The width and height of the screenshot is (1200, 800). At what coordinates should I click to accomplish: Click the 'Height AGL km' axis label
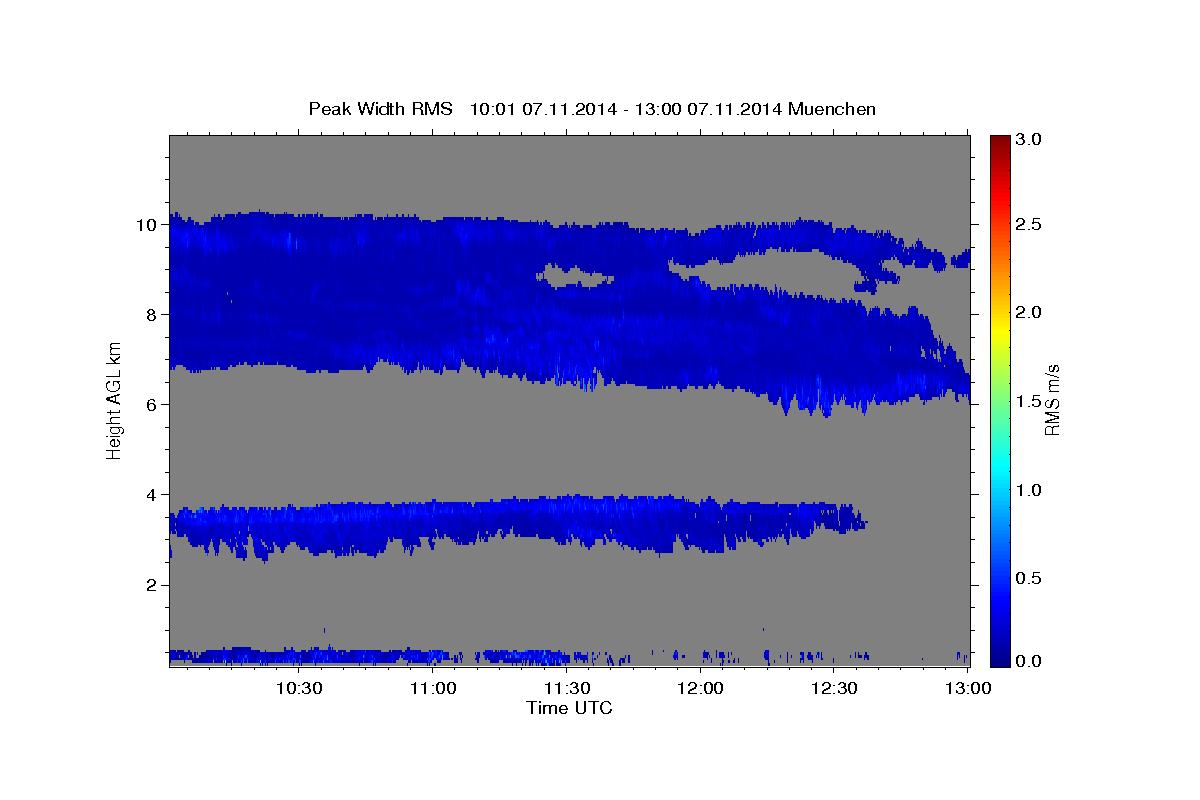[115, 402]
